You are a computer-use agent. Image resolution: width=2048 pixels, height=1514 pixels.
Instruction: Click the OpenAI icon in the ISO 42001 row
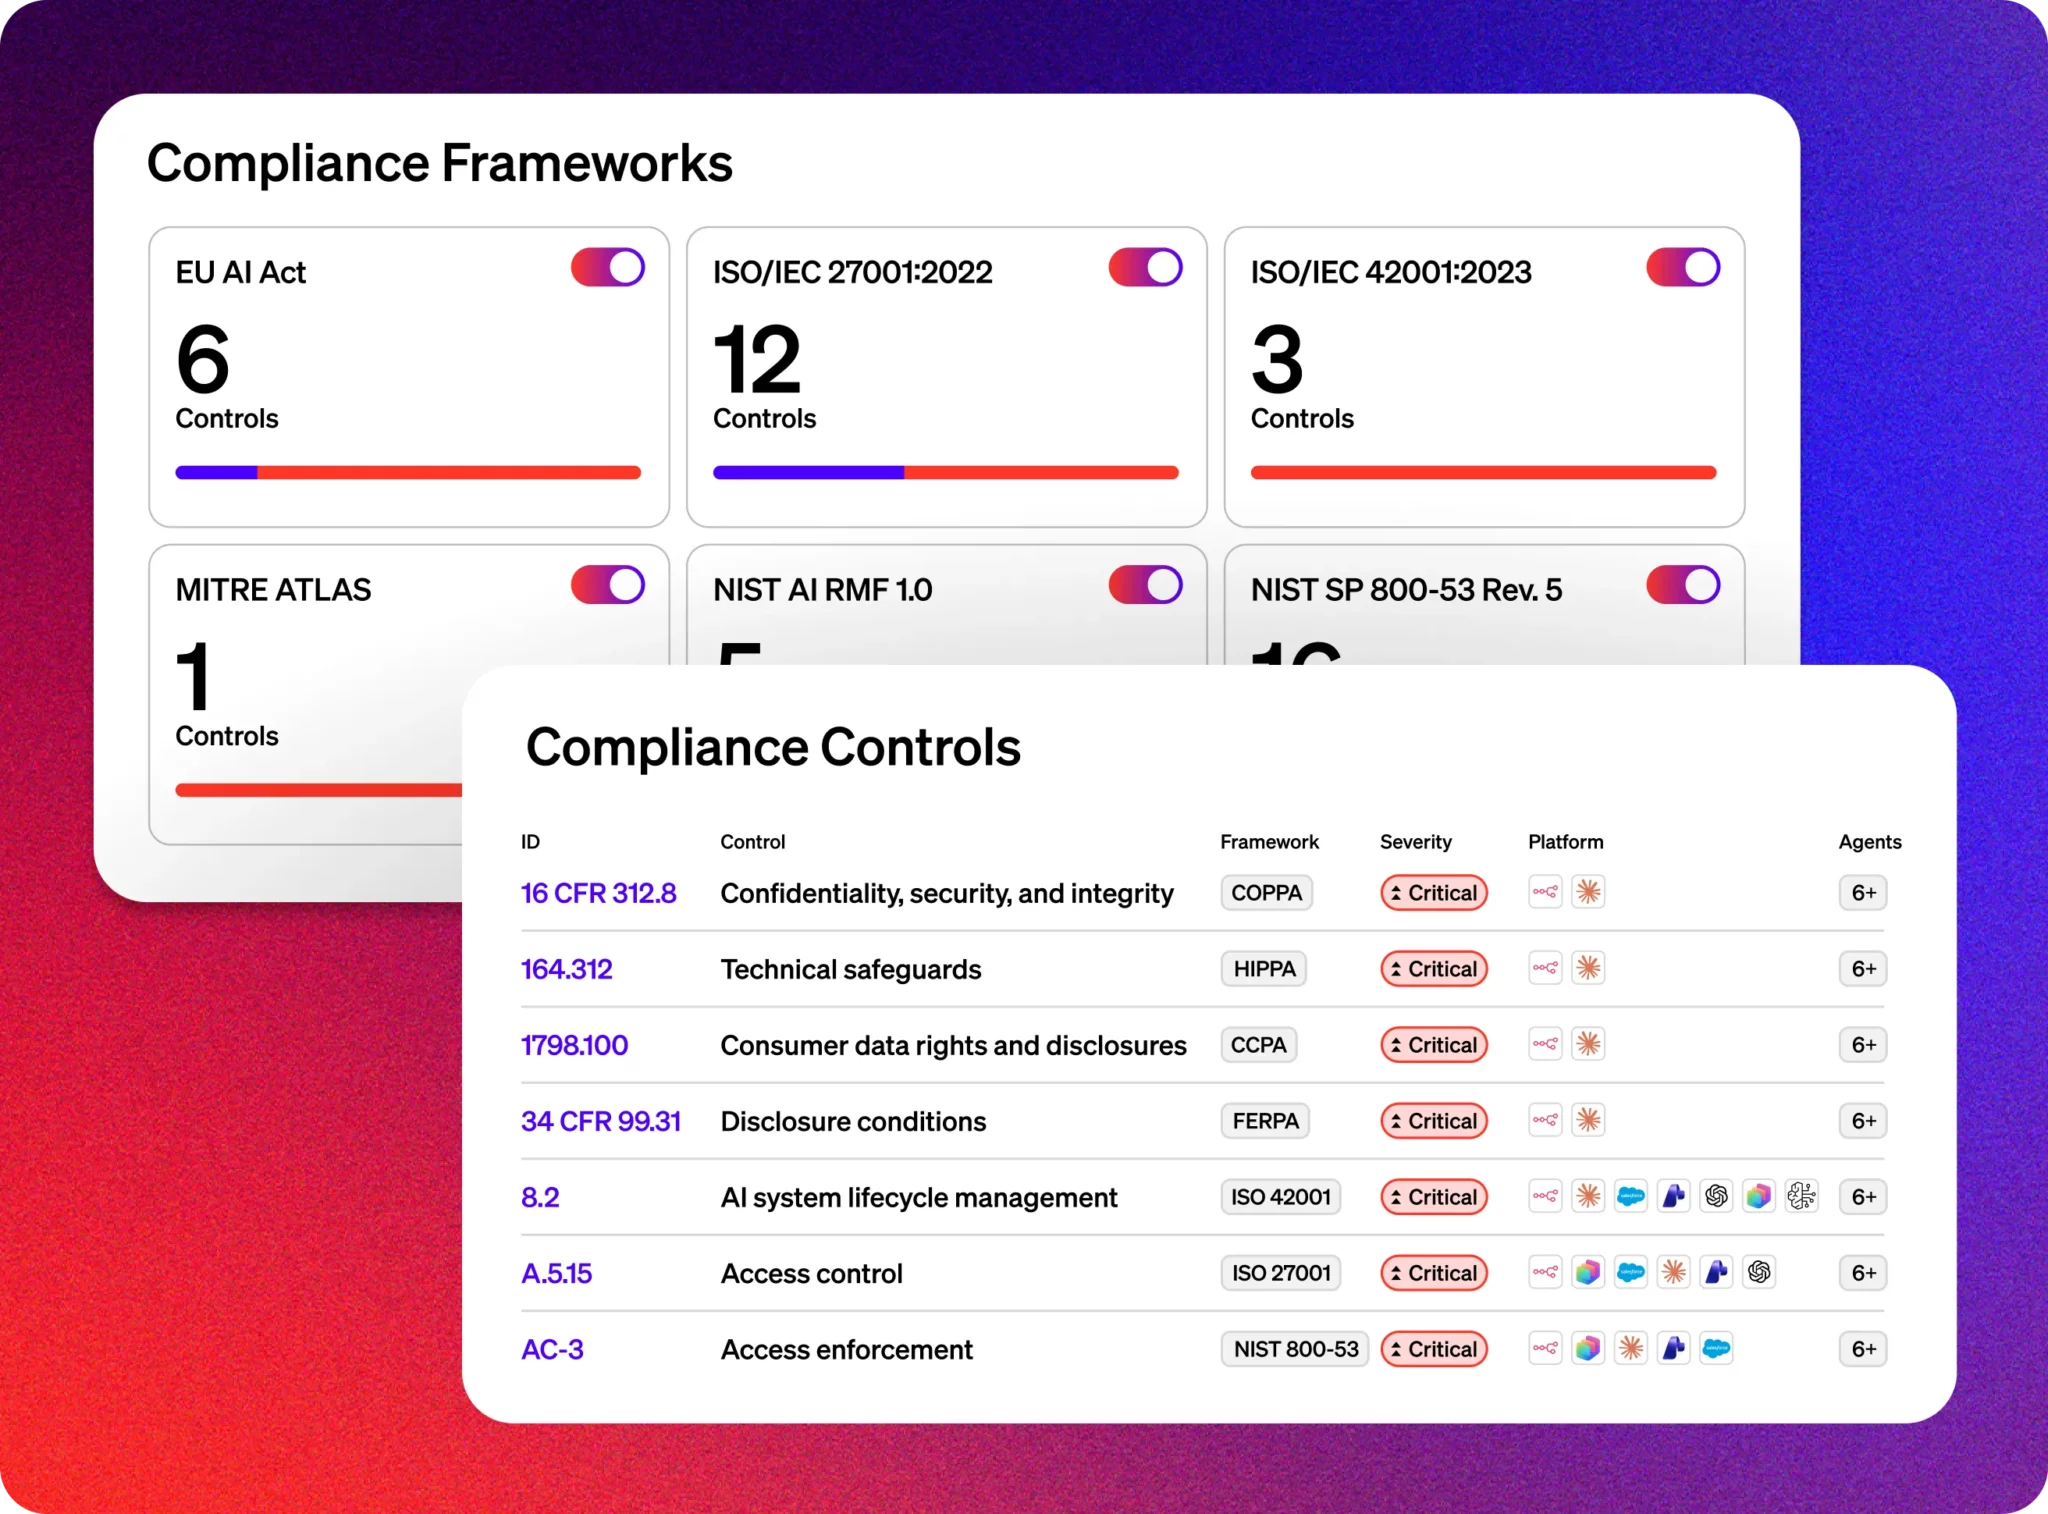(1717, 1196)
